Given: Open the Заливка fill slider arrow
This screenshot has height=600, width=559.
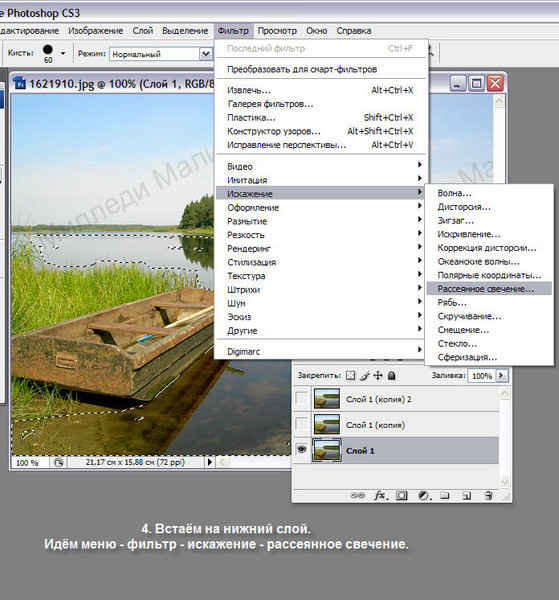Looking at the screenshot, I should pyautogui.click(x=502, y=375).
